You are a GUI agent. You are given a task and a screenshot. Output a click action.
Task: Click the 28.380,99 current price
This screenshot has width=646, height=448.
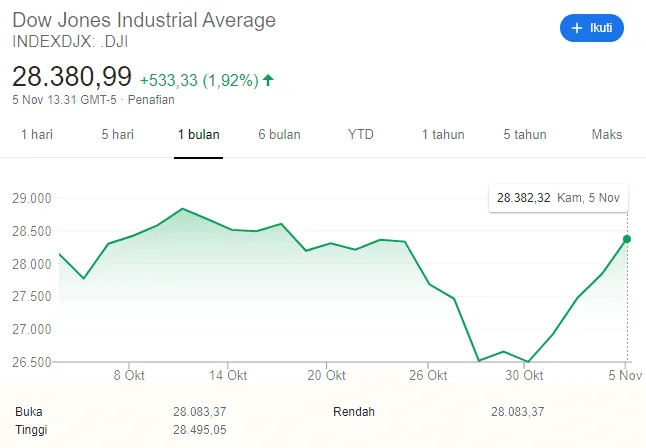pos(71,77)
